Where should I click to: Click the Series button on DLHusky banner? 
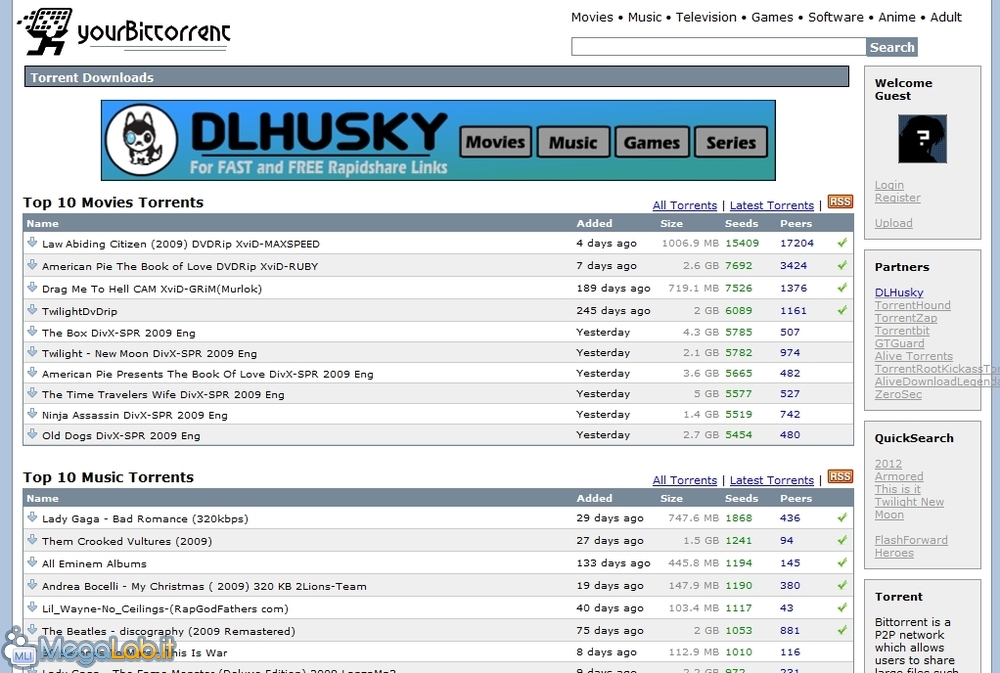click(x=731, y=142)
